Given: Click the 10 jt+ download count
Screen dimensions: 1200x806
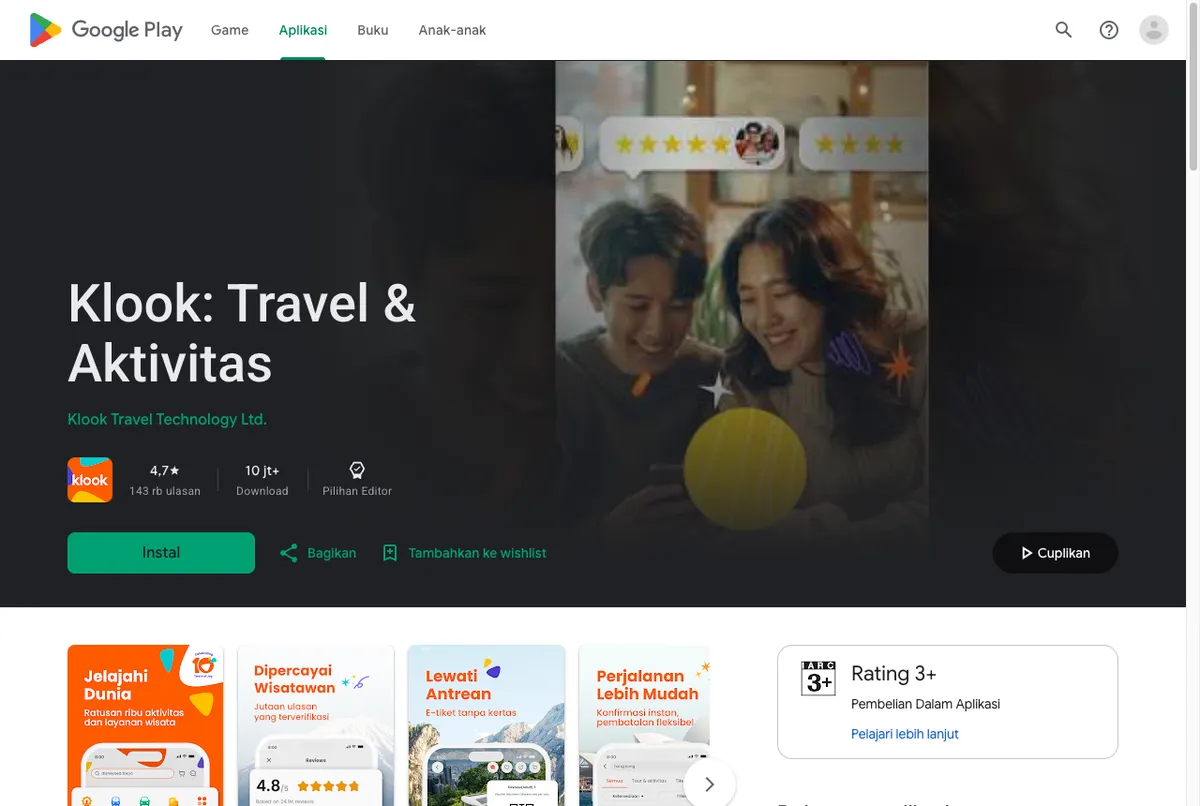Looking at the screenshot, I should coord(262,470).
